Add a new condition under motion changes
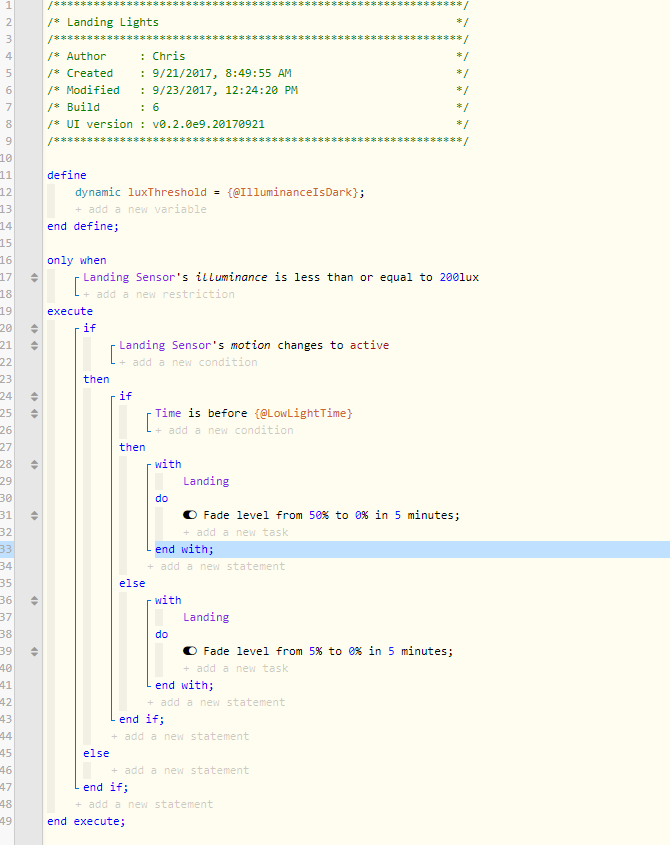The height and width of the screenshot is (845, 670). (x=188, y=362)
